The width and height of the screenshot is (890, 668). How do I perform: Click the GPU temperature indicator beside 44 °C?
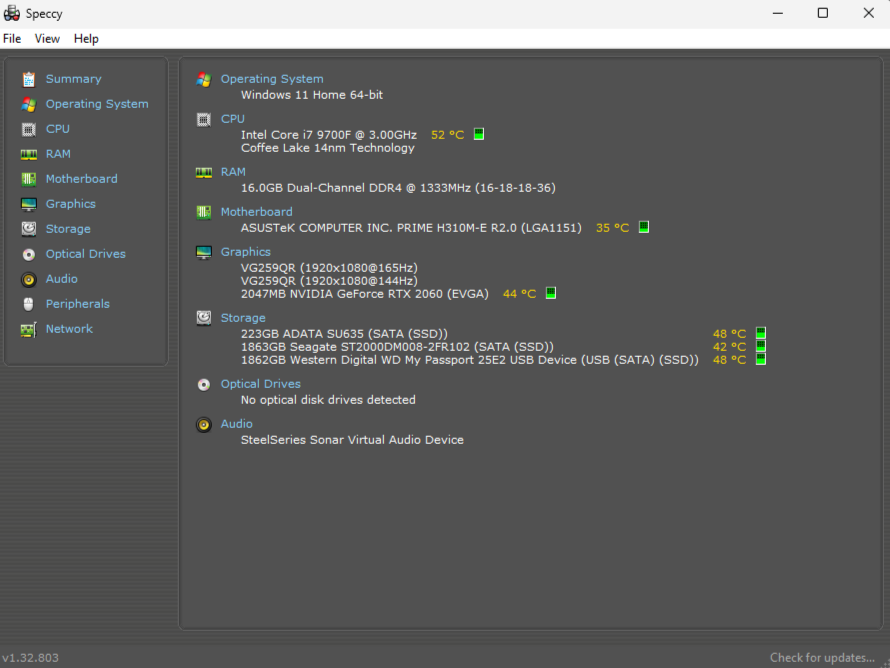551,293
